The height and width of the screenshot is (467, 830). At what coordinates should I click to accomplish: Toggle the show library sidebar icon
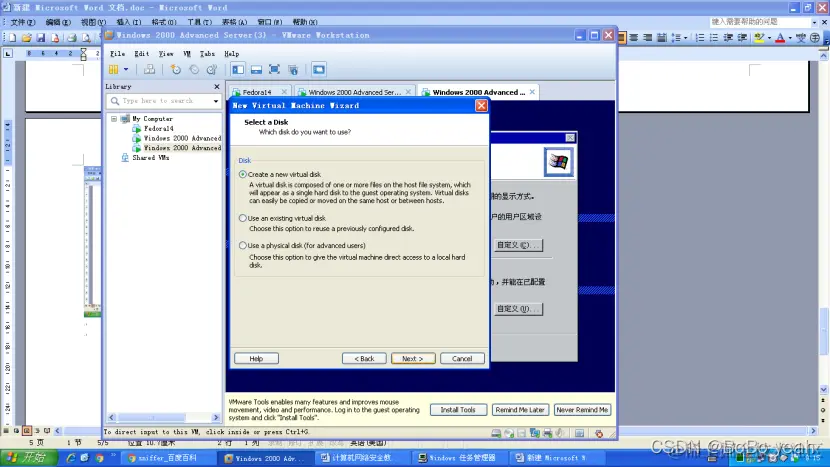coord(238,69)
